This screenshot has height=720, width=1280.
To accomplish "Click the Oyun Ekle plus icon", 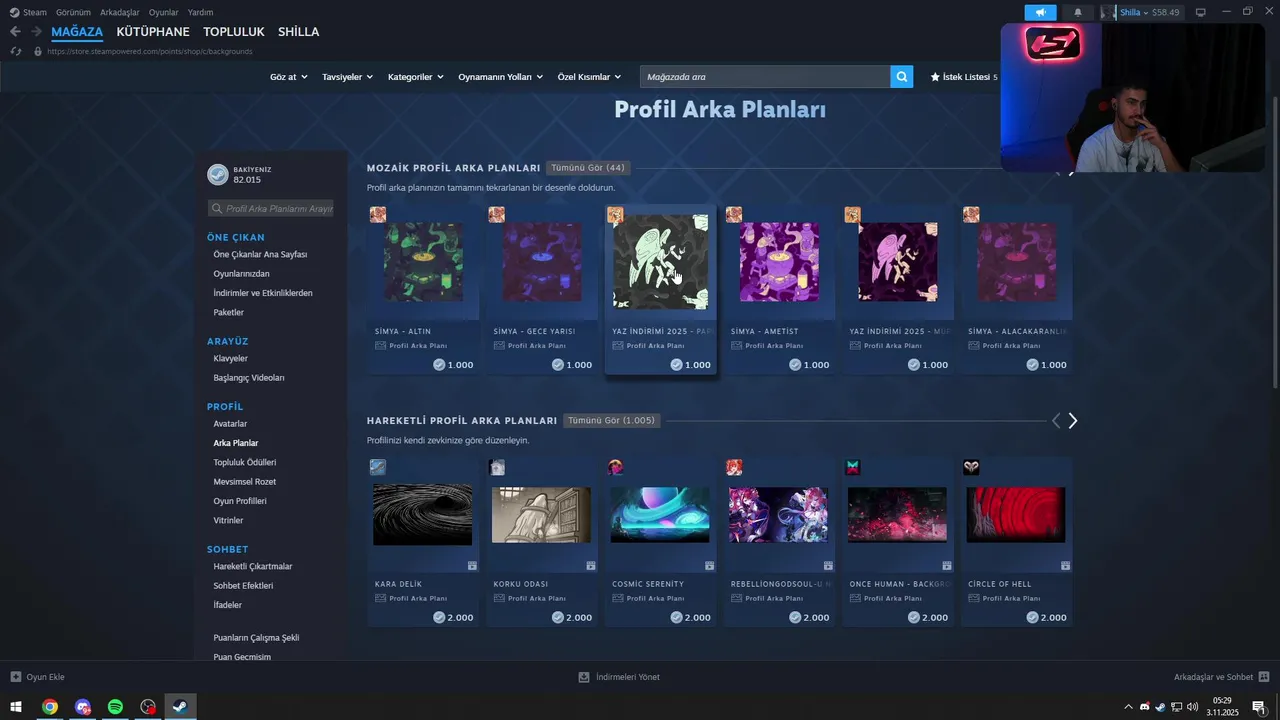I will 16,677.
